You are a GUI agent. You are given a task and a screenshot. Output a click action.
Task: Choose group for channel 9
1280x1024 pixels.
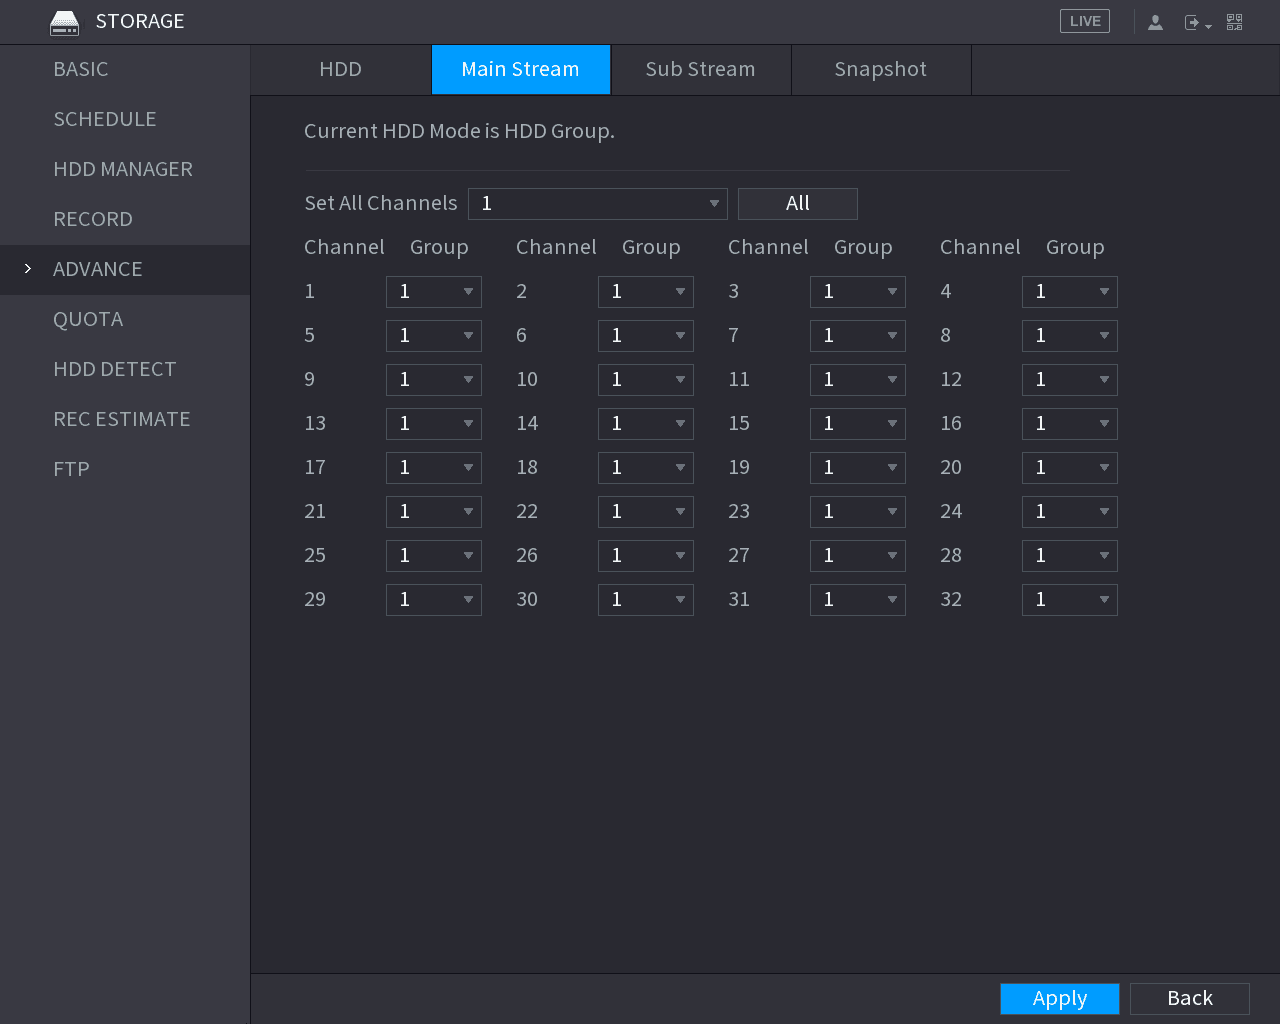(x=434, y=380)
